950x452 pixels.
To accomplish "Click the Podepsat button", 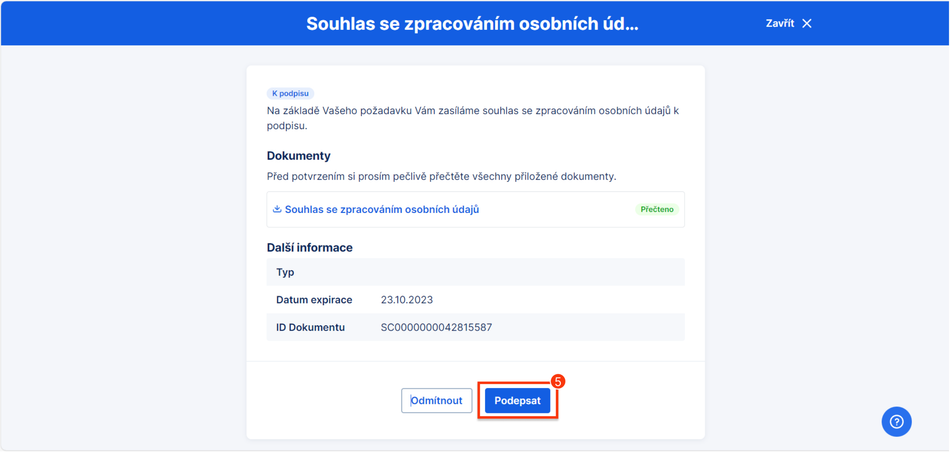I will tap(517, 400).
